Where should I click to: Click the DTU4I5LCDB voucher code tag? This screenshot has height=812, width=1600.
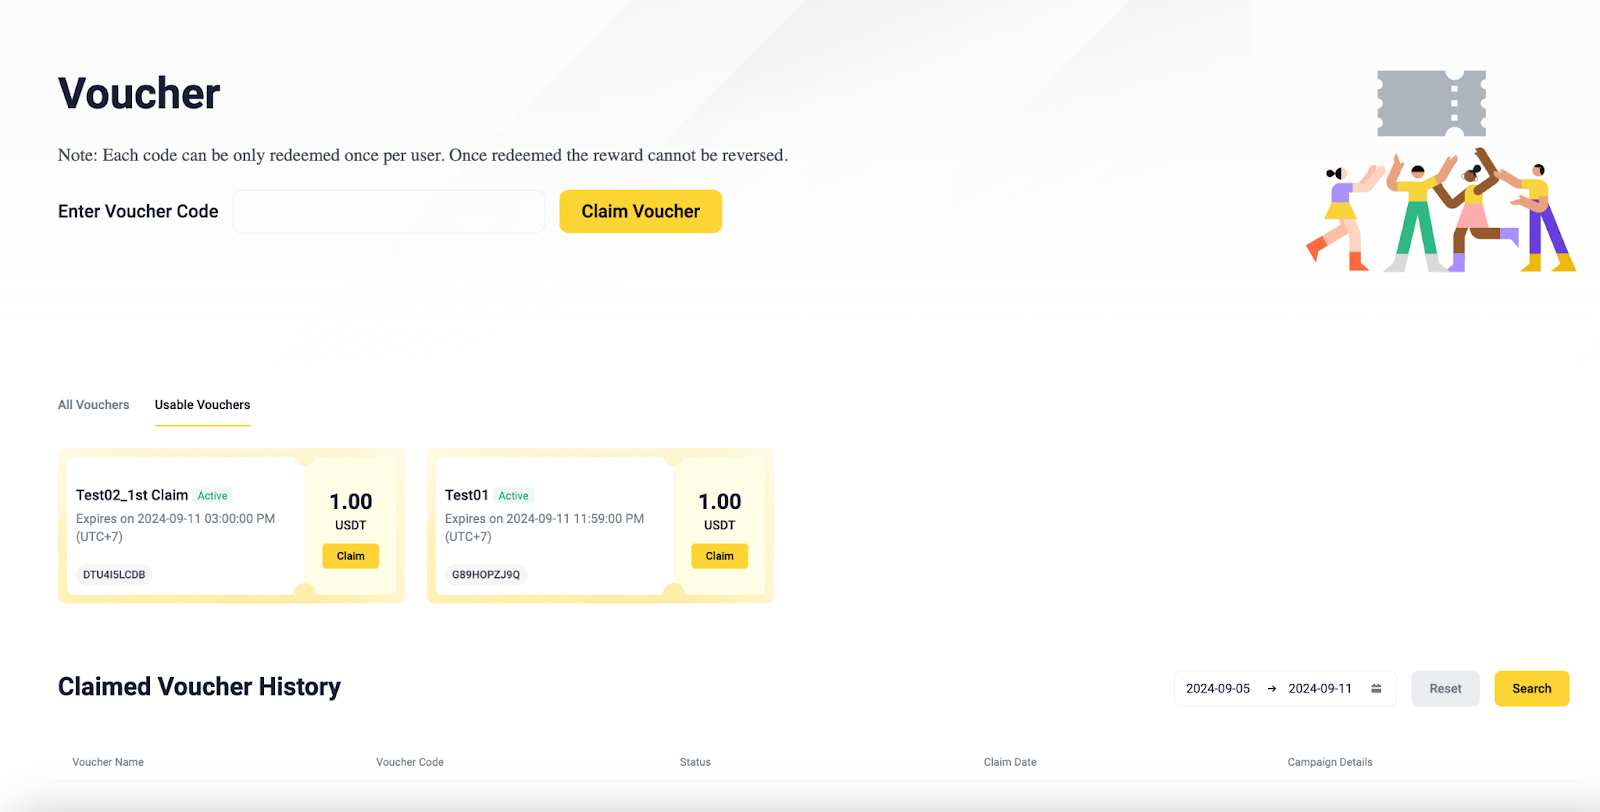114,575
